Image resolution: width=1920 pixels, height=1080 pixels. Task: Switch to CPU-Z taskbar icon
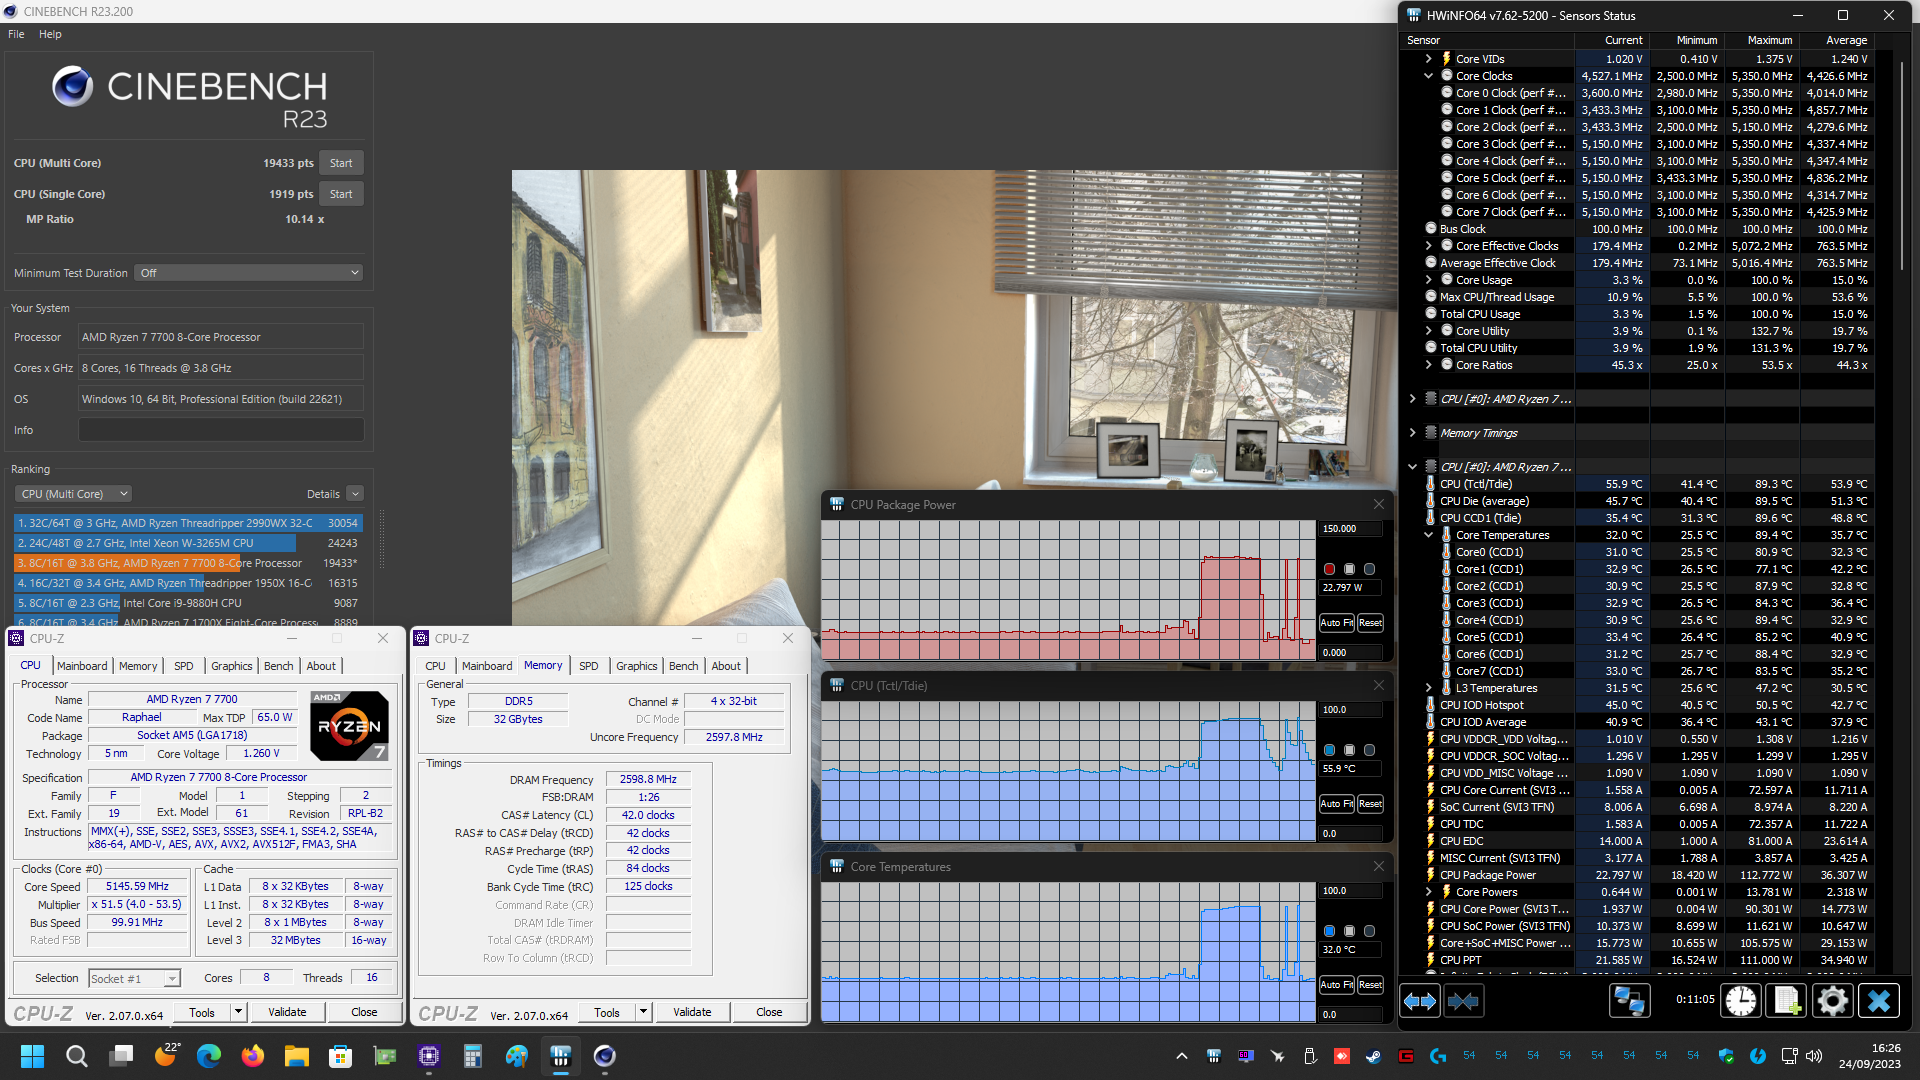click(x=429, y=1056)
